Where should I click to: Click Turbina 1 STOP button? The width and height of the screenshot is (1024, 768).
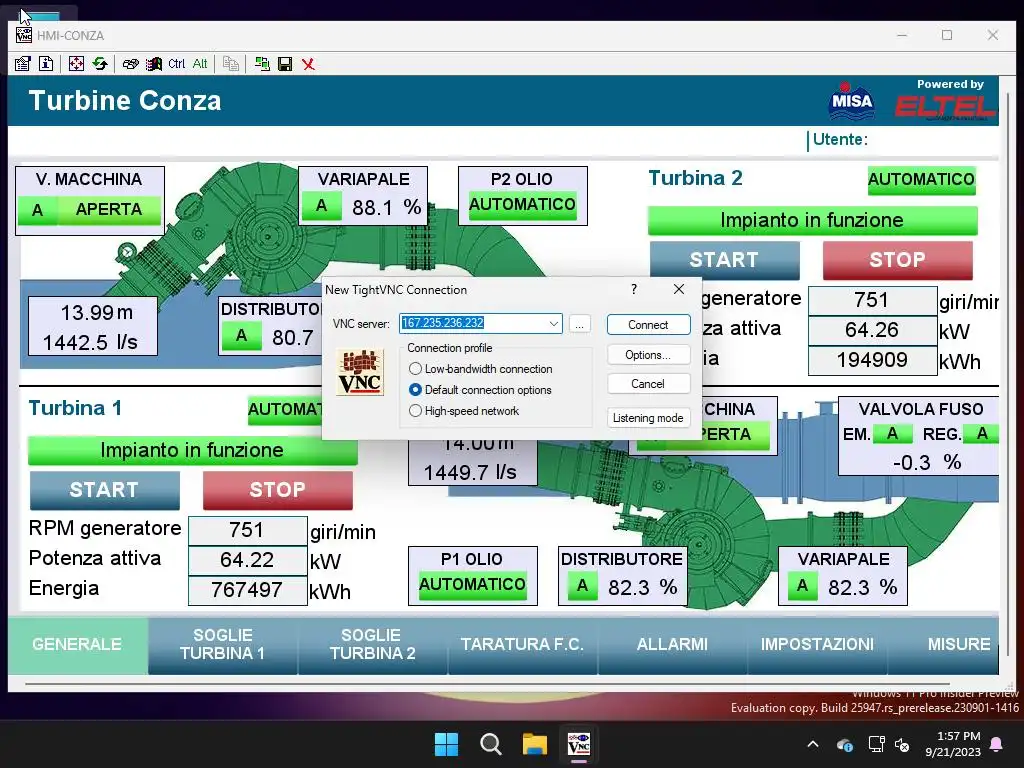click(278, 490)
